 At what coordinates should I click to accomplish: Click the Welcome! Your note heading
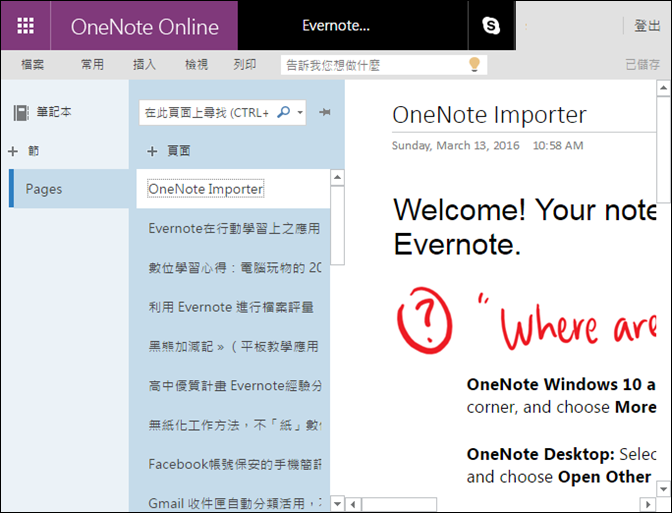coord(525,227)
